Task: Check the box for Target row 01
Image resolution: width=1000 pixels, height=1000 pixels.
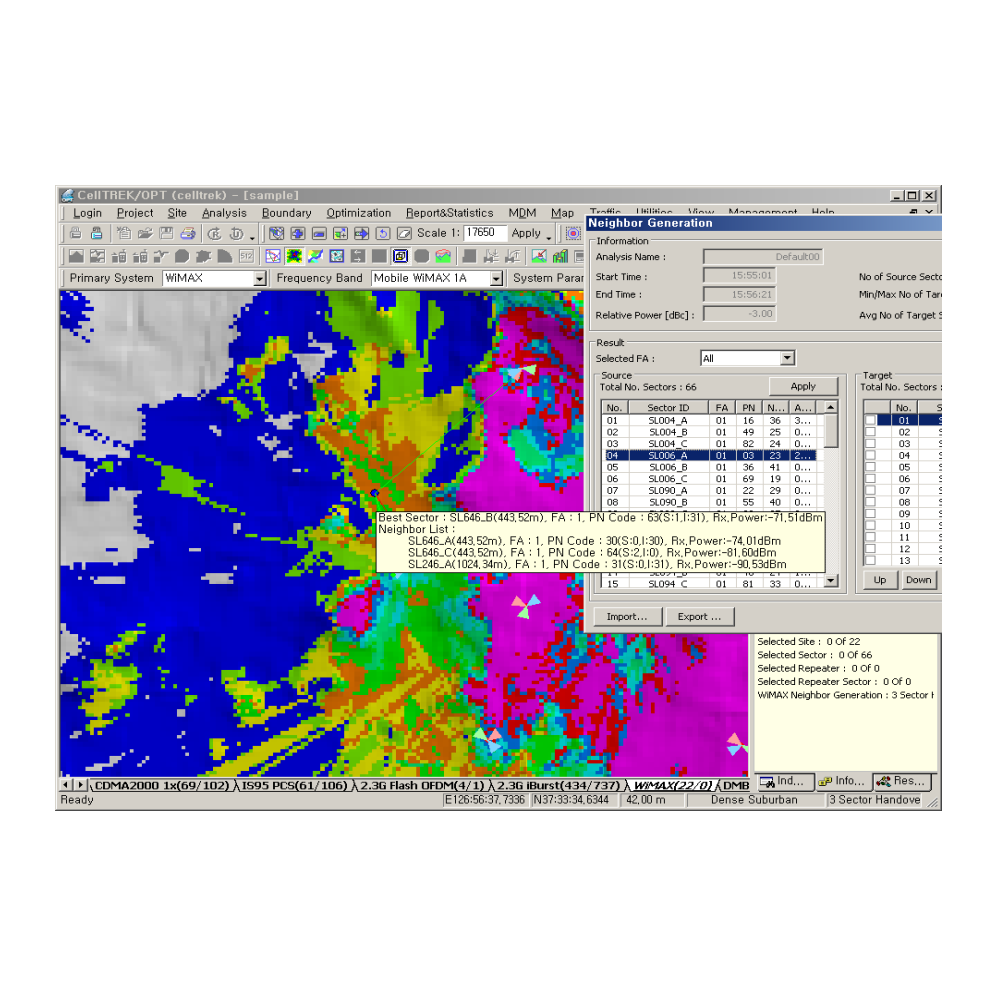Action: point(871,420)
